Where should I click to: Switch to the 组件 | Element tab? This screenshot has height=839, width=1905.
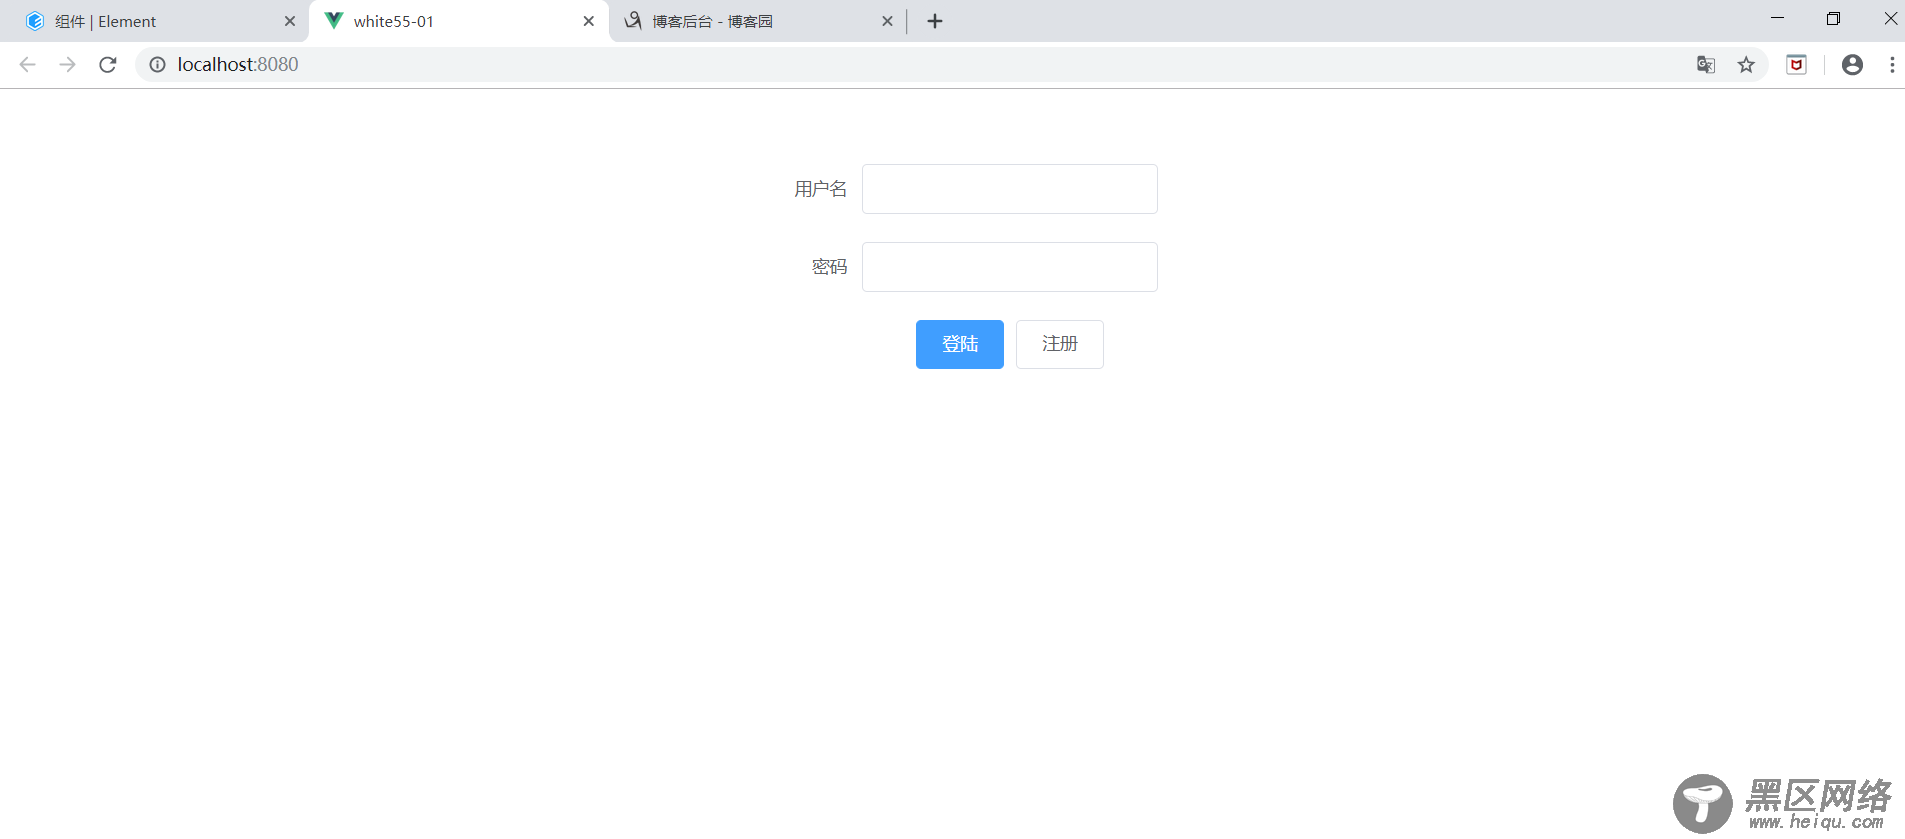coord(160,21)
